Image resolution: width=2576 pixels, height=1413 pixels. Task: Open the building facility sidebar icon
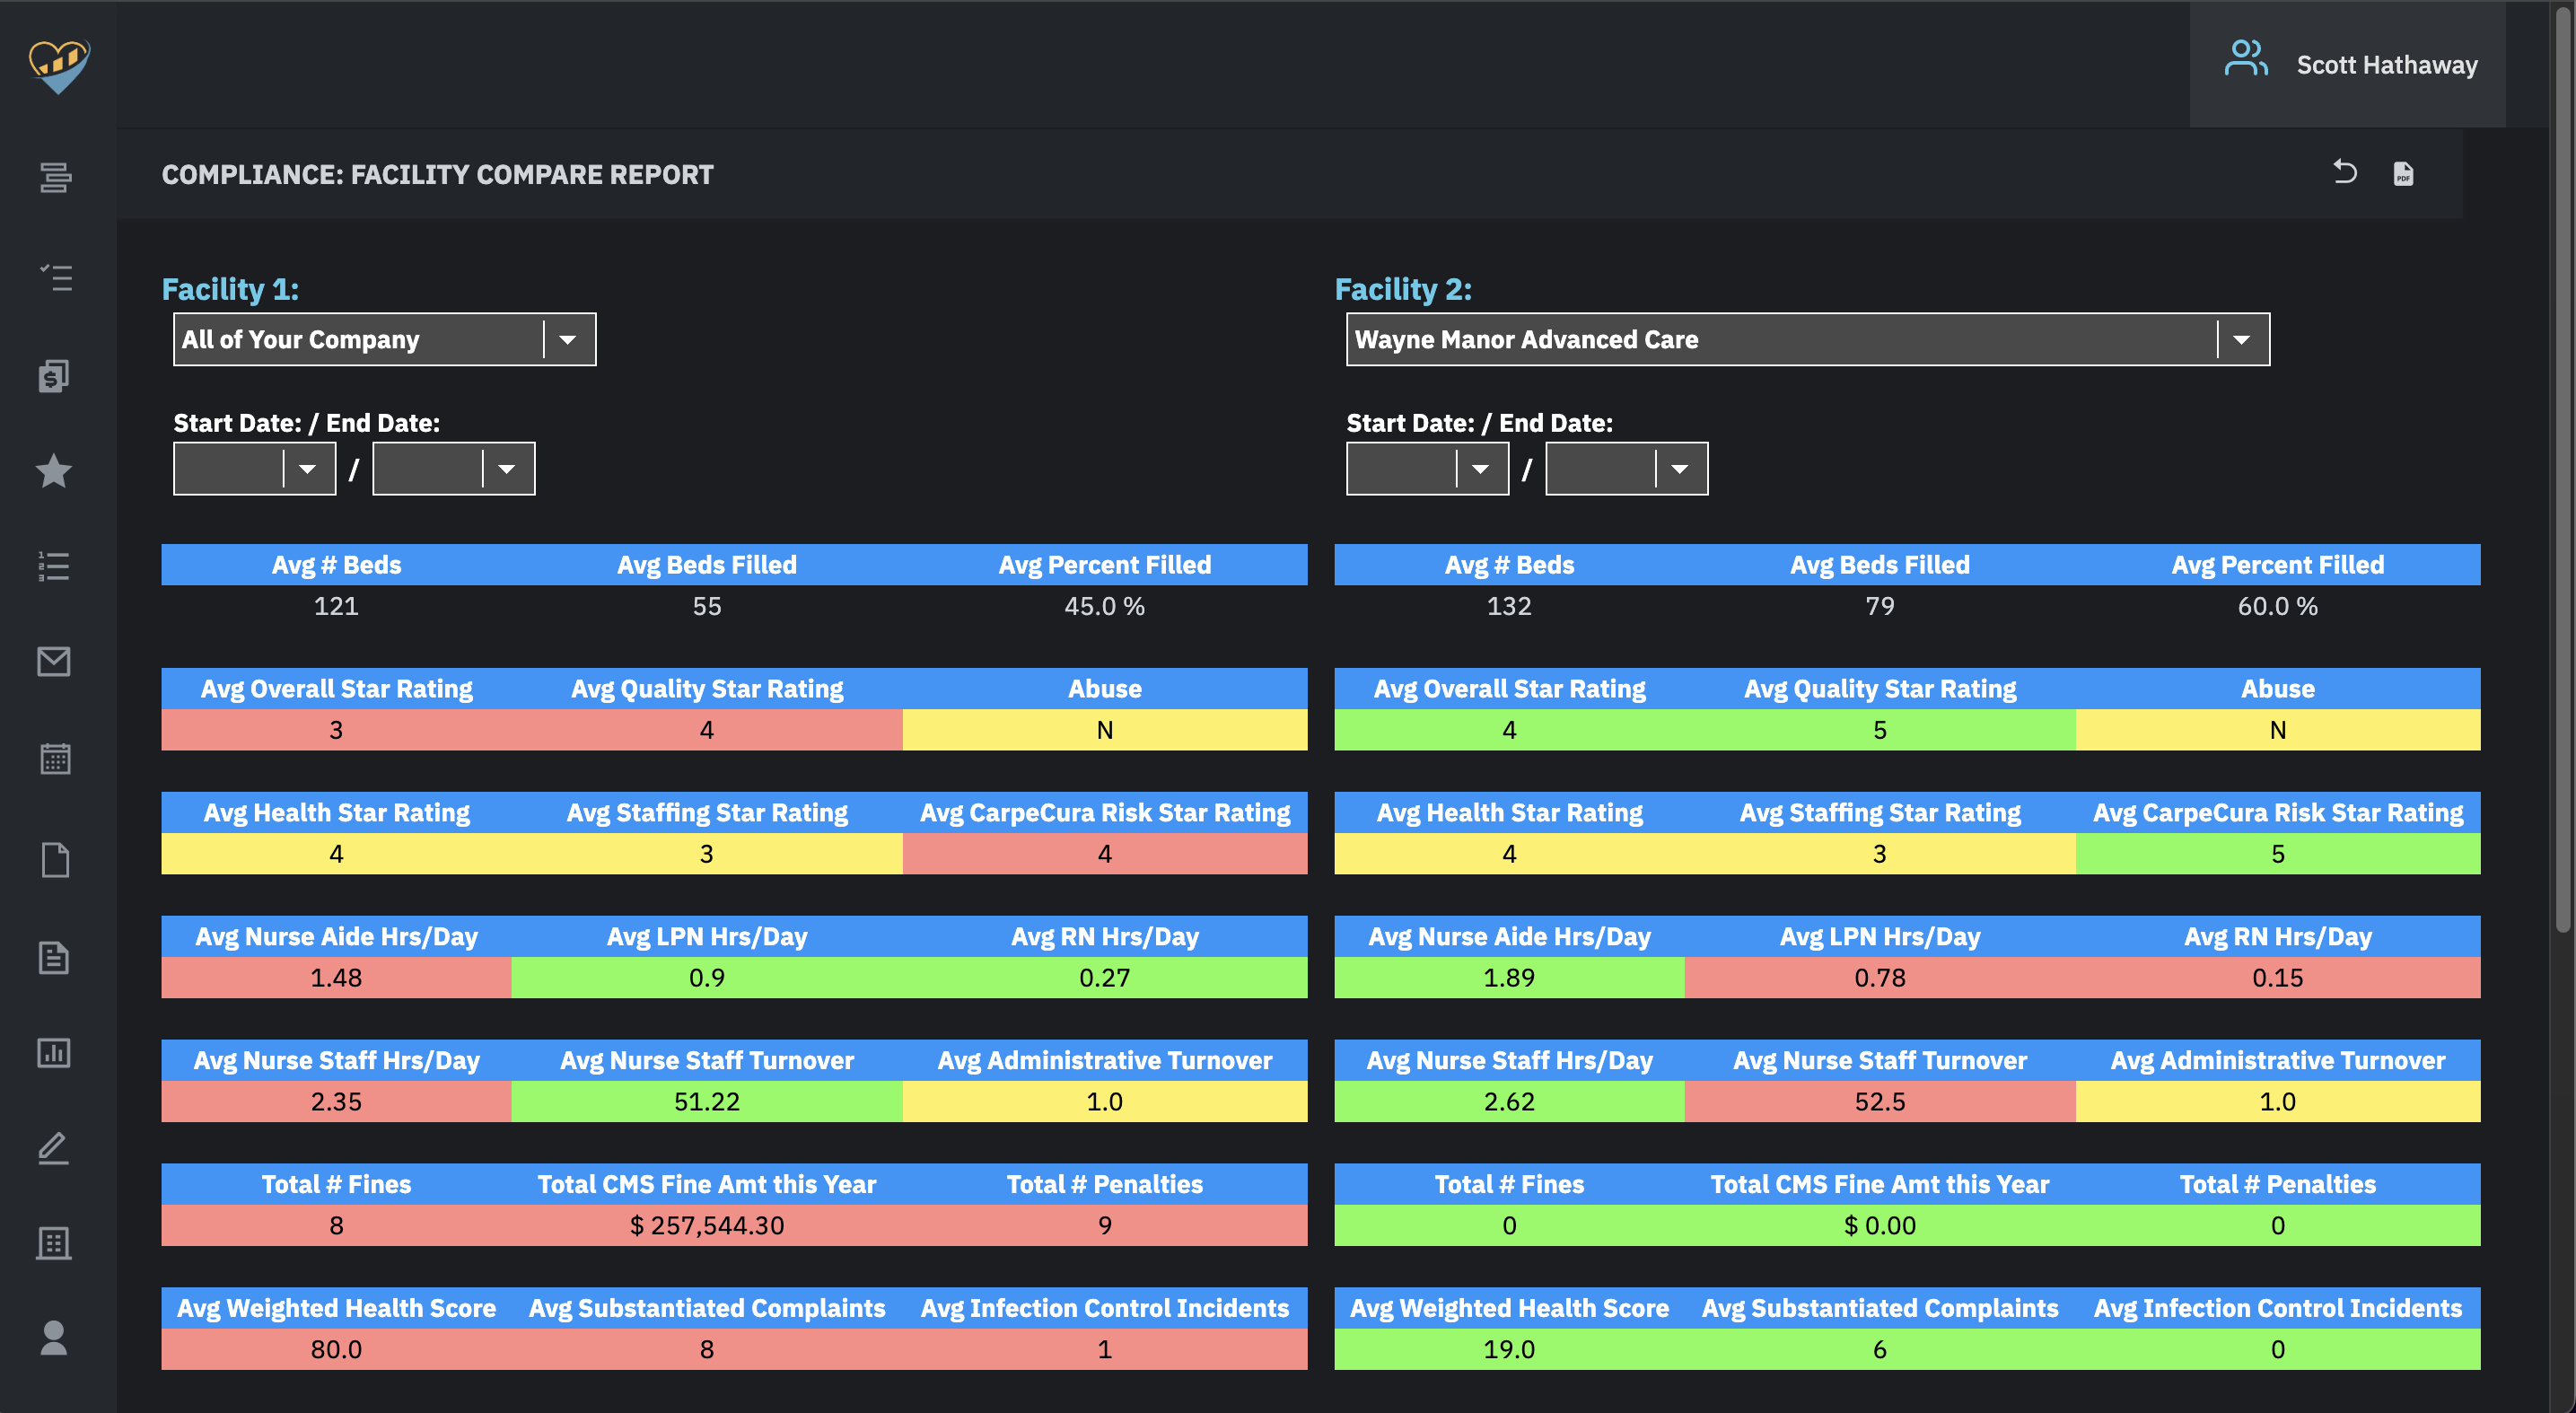tap(54, 1243)
